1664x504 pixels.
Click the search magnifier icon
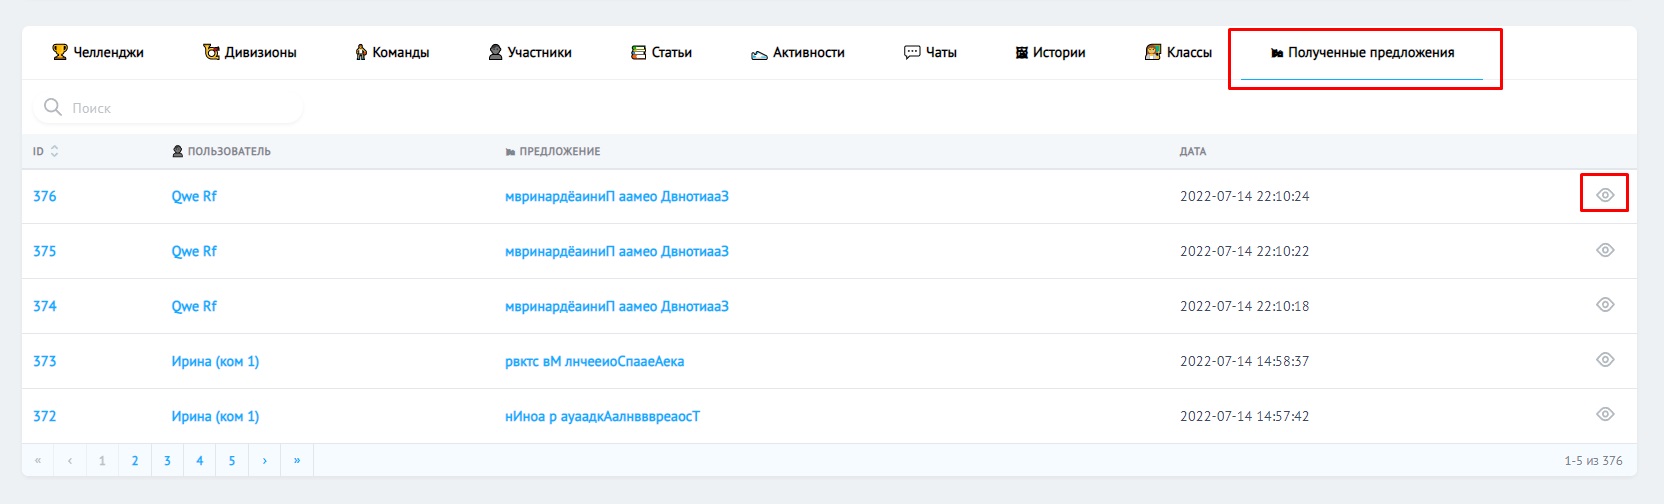53,107
